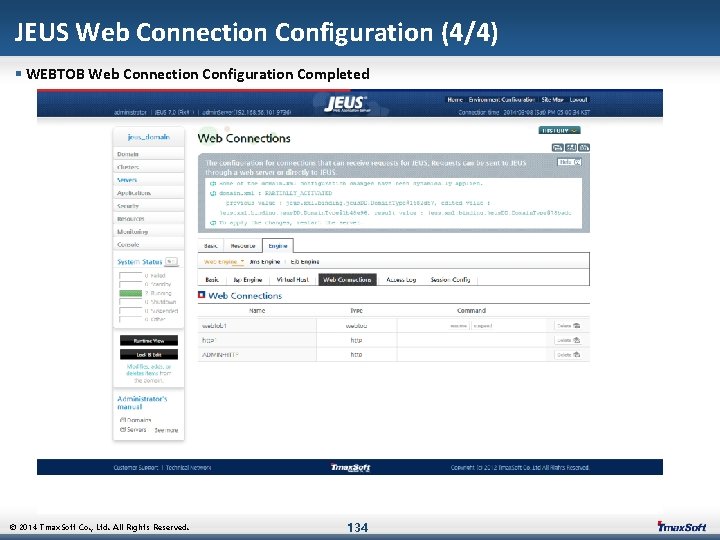
Task: Click the last icon under the HISTORY button
Action: [584, 147]
